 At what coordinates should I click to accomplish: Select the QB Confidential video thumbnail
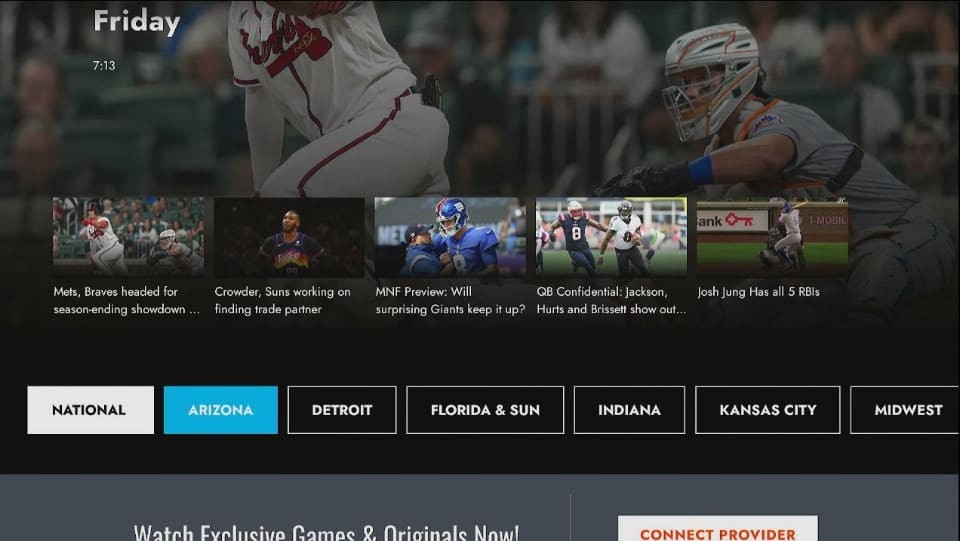(x=611, y=236)
